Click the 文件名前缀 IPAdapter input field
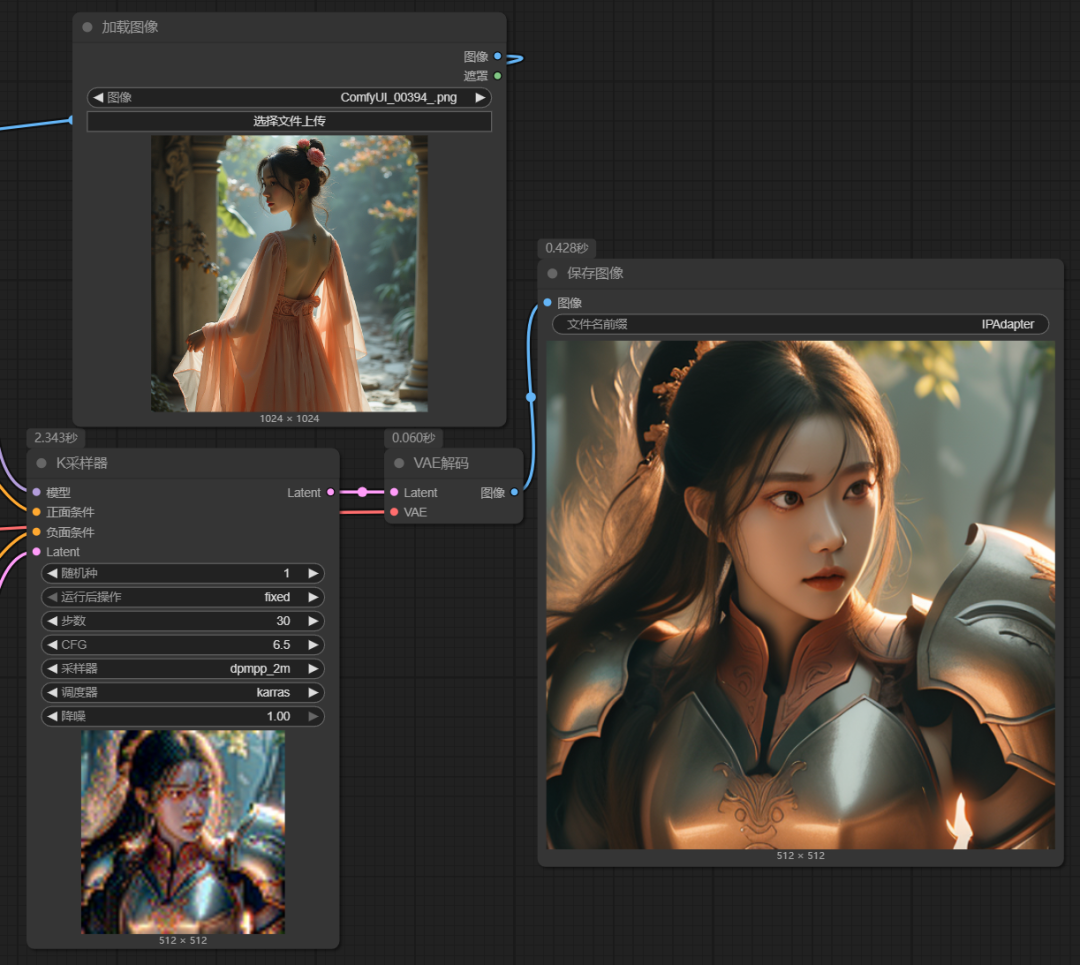 (x=800, y=324)
